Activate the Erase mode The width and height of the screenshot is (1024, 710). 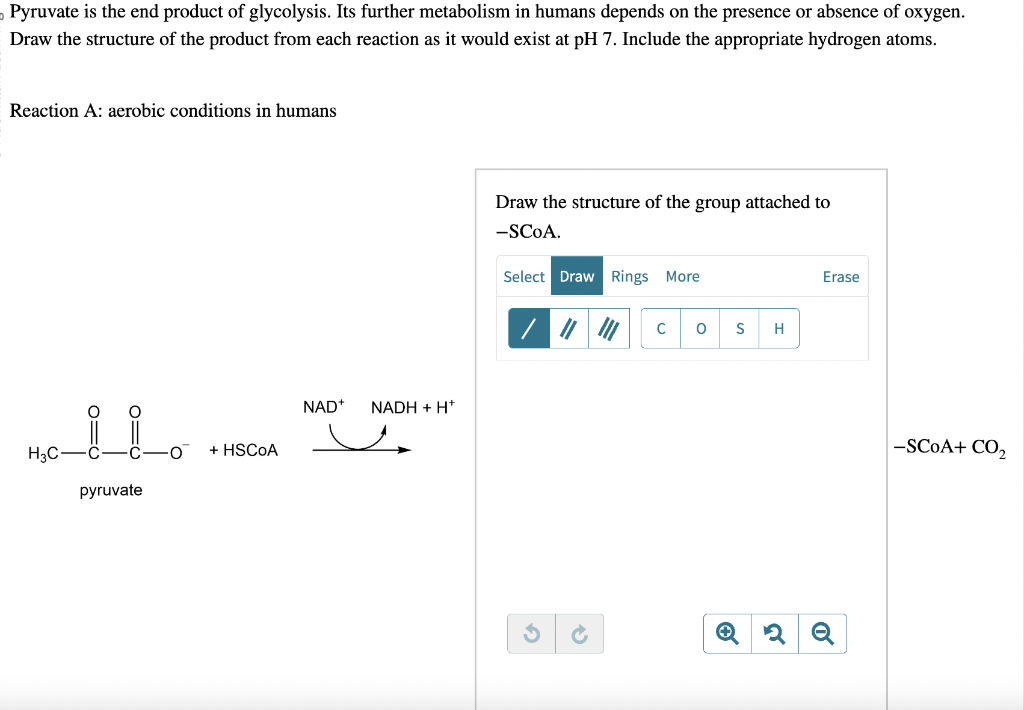point(840,276)
